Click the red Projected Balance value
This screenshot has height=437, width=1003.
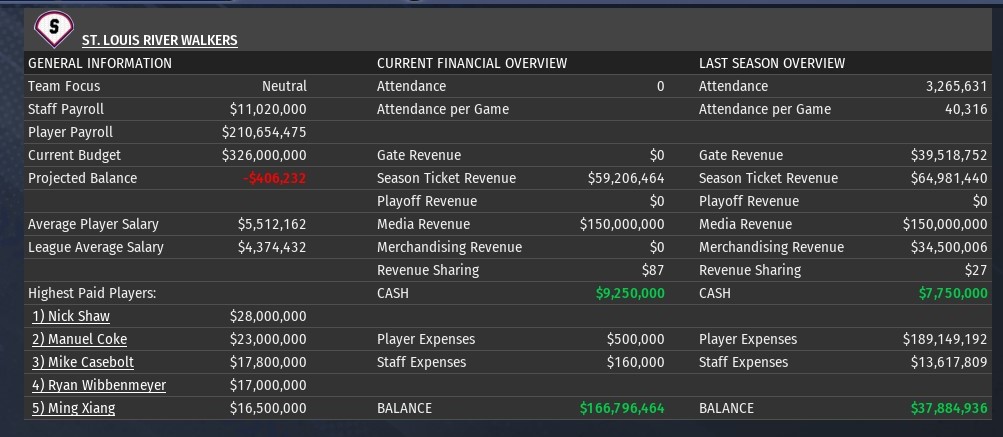[273, 178]
